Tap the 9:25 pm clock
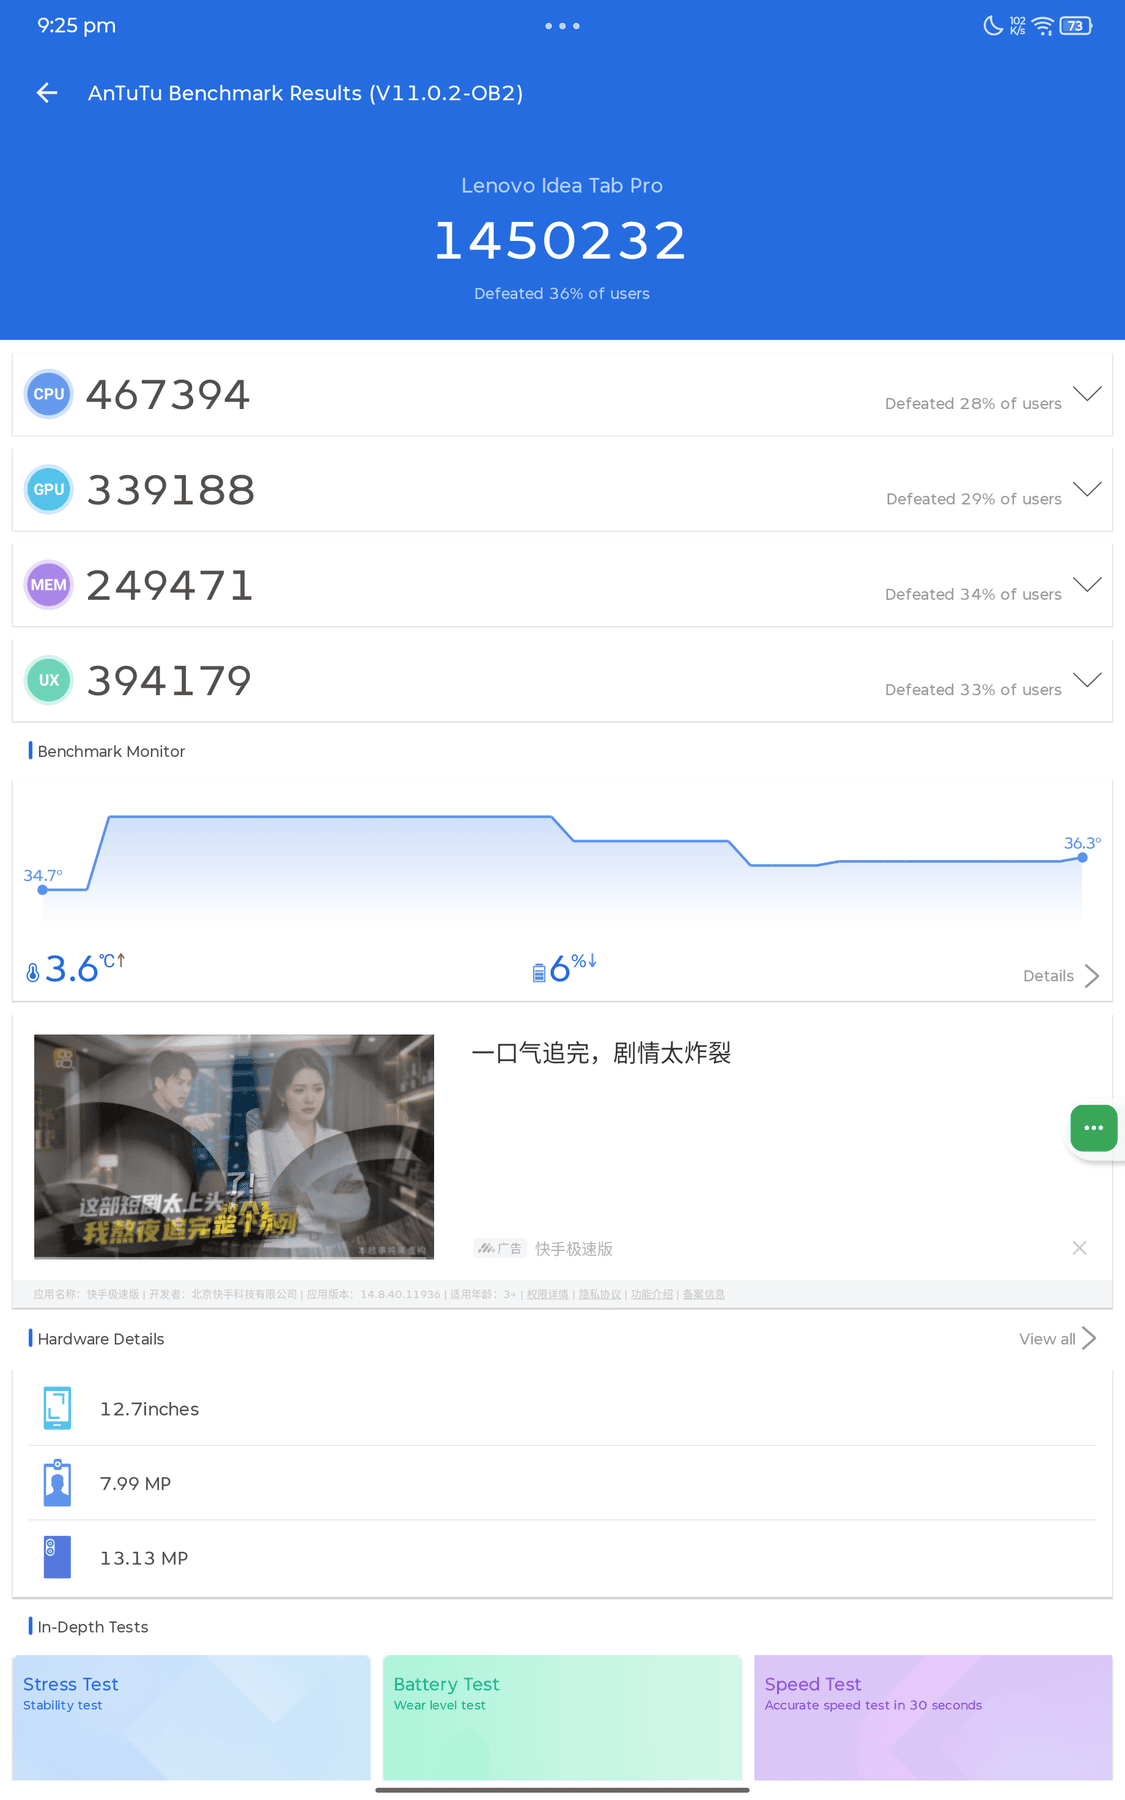Screen dimensions: 1125x1800 click(77, 26)
